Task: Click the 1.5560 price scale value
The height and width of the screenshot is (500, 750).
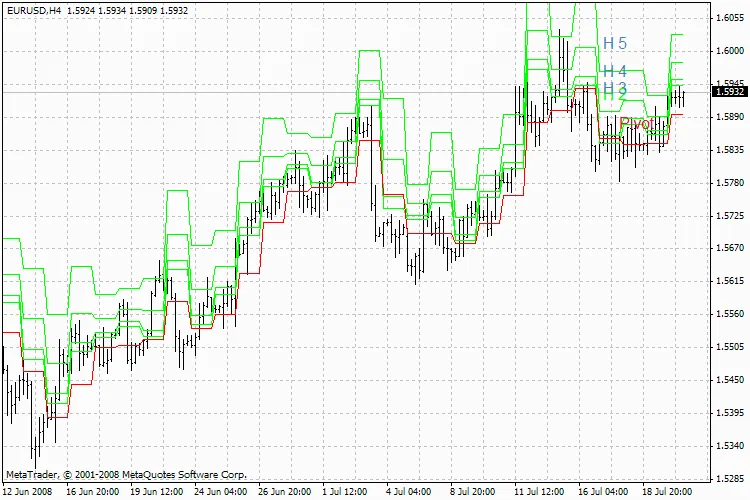Action: pos(729,314)
